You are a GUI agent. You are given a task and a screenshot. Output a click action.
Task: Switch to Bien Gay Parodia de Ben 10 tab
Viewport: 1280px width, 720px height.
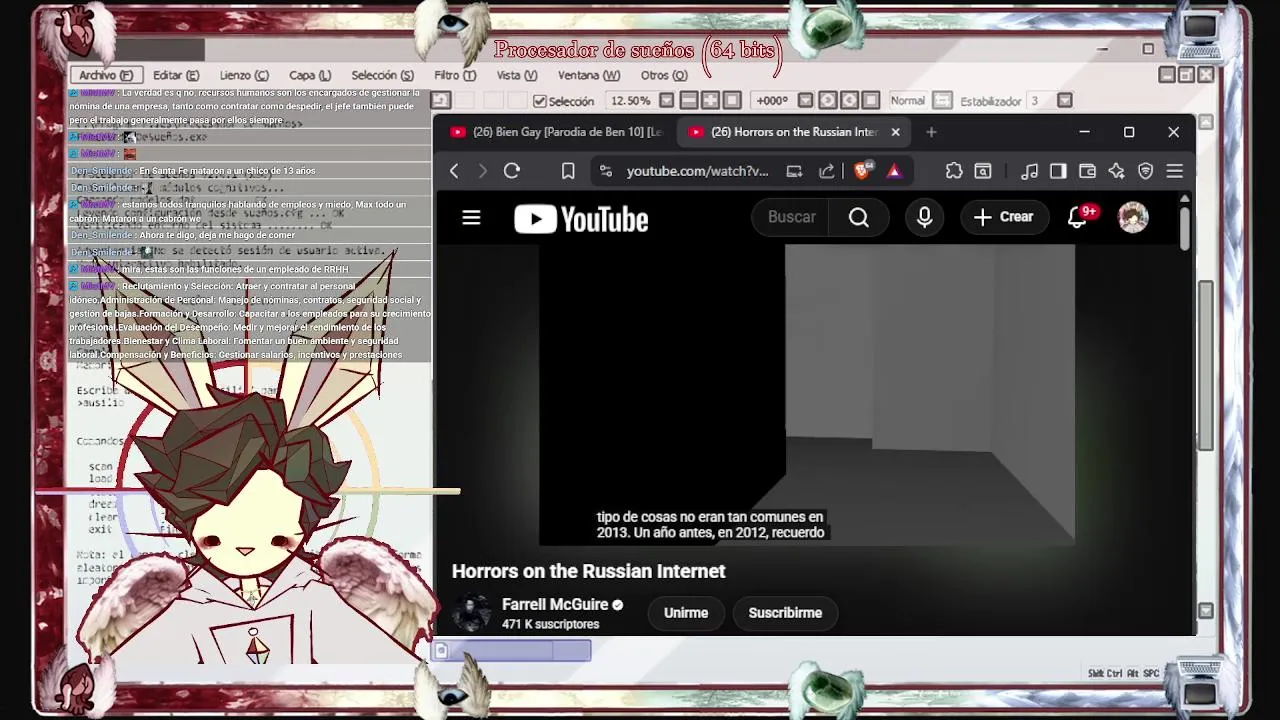point(555,132)
